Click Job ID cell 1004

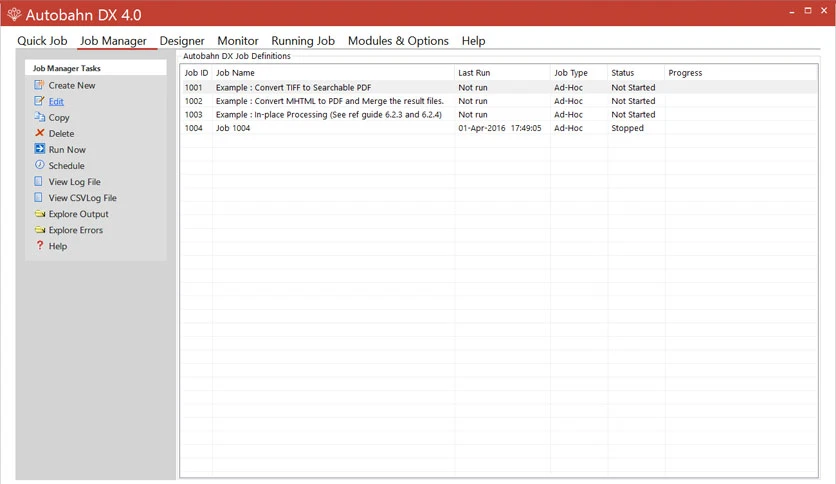[x=194, y=128]
